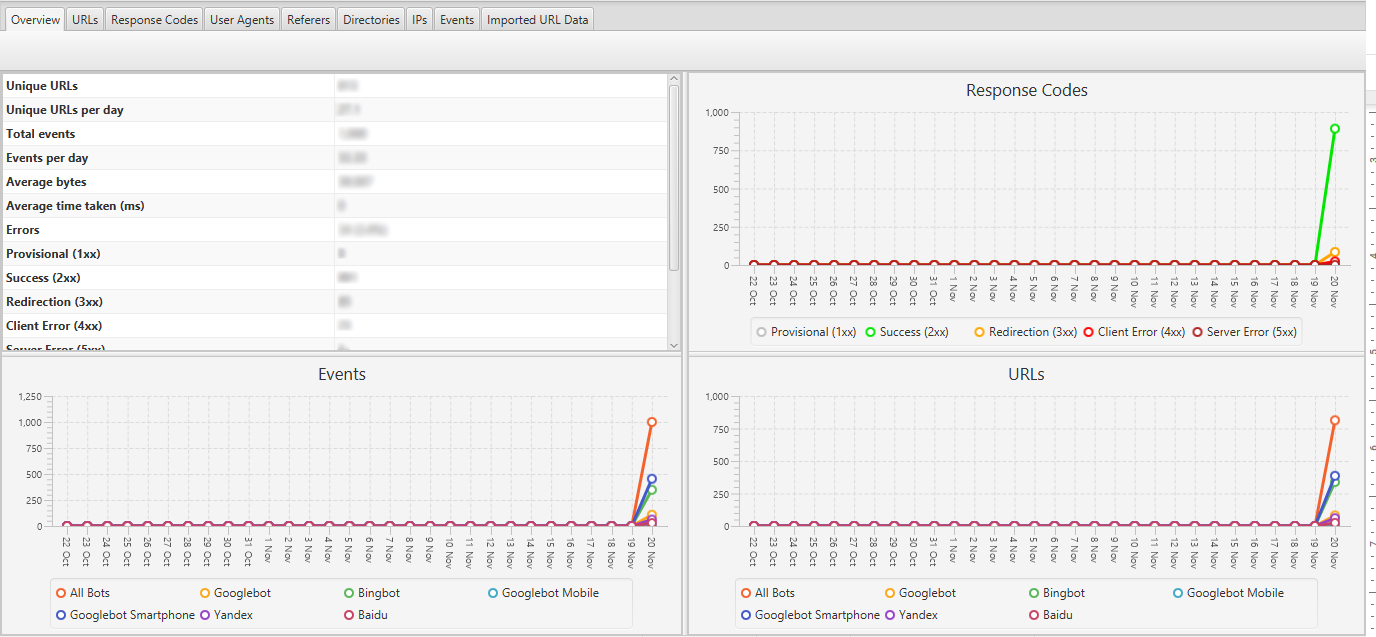1376x637 pixels.
Task: Click Googlebot Smartphone legend marker in Events chart
Action: (61, 615)
